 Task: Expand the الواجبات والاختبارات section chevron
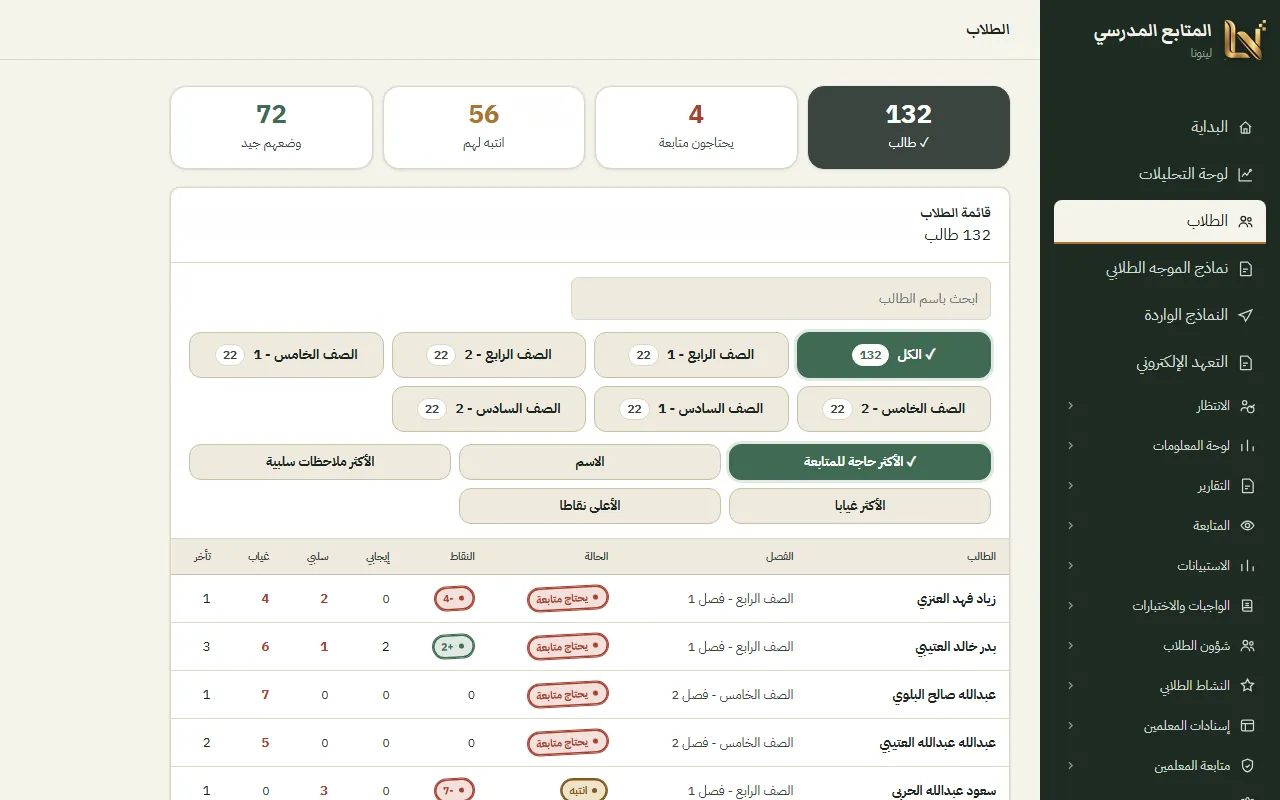1070,606
